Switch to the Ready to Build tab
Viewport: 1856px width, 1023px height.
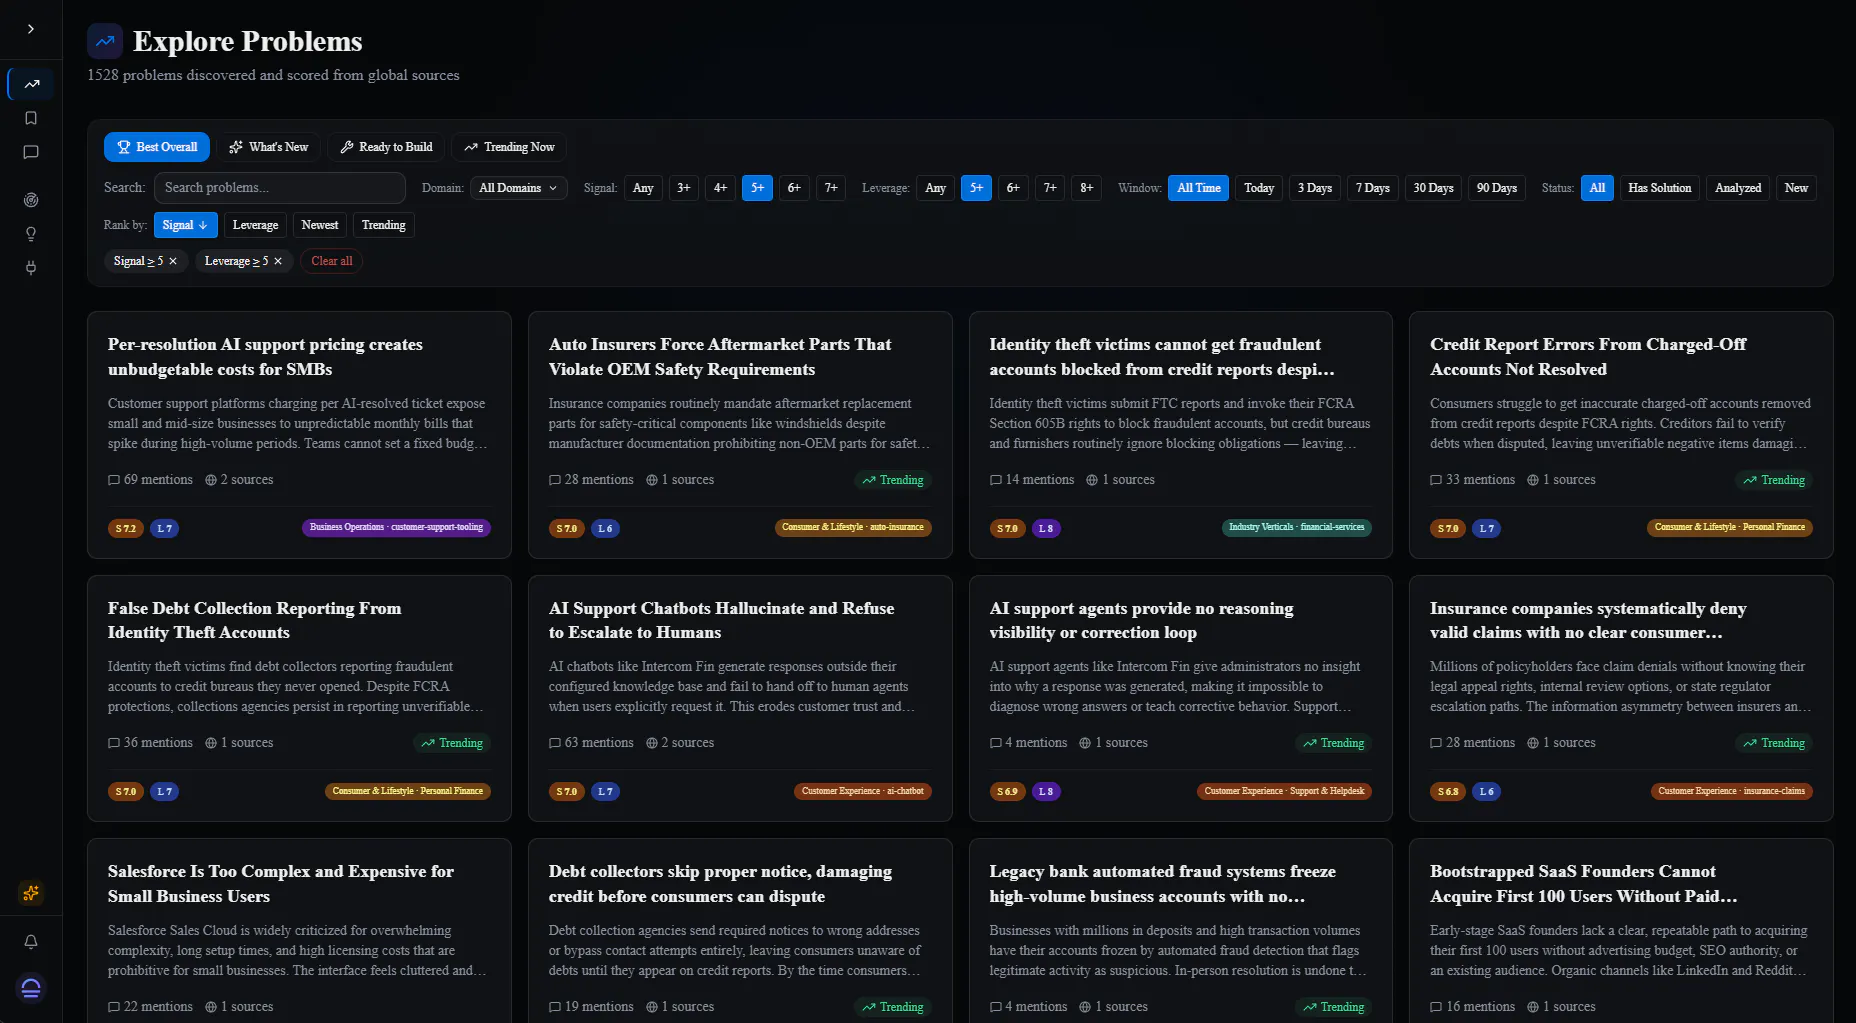point(386,147)
